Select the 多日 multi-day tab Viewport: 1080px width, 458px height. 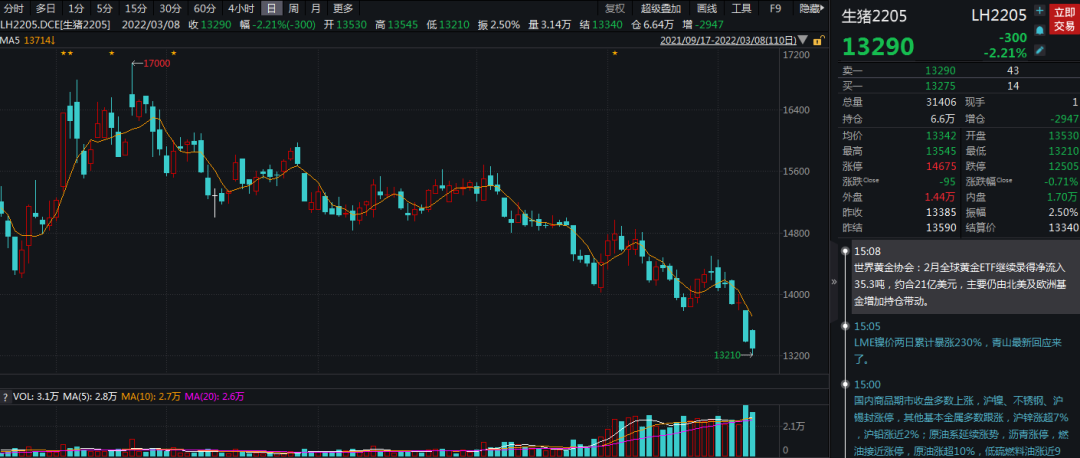pos(45,9)
